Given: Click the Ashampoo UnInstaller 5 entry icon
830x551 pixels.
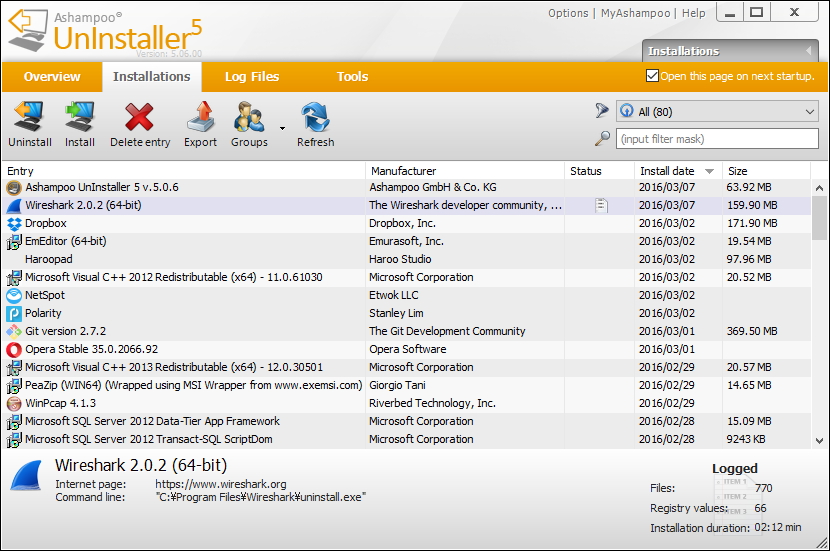Looking at the screenshot, I should click(14, 187).
